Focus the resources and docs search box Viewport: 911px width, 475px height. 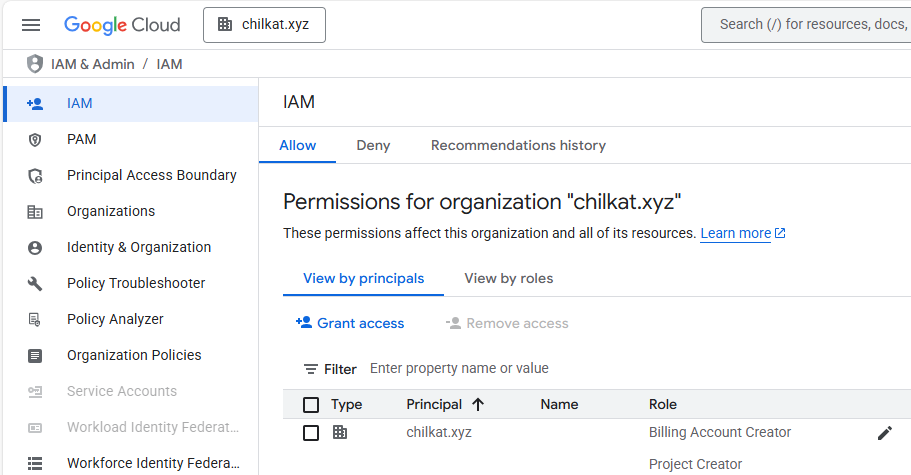(x=806, y=25)
